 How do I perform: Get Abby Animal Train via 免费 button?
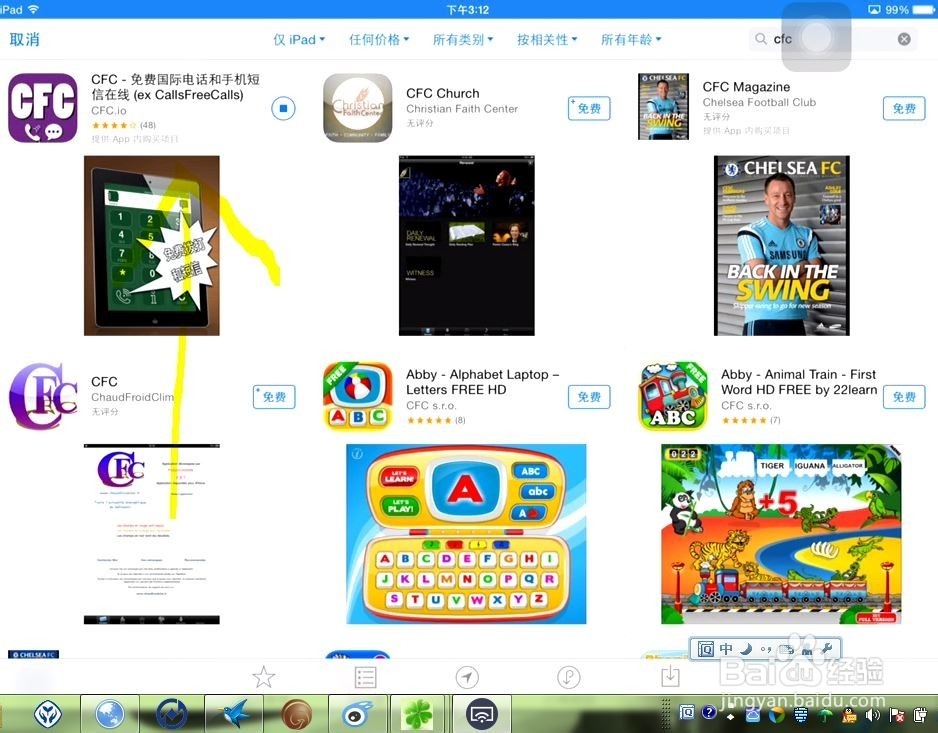coord(904,397)
